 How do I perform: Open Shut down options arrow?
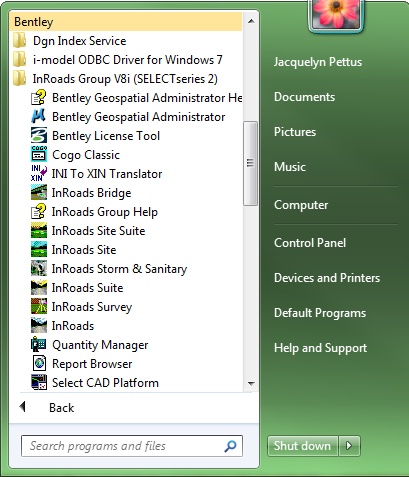pos(349,446)
